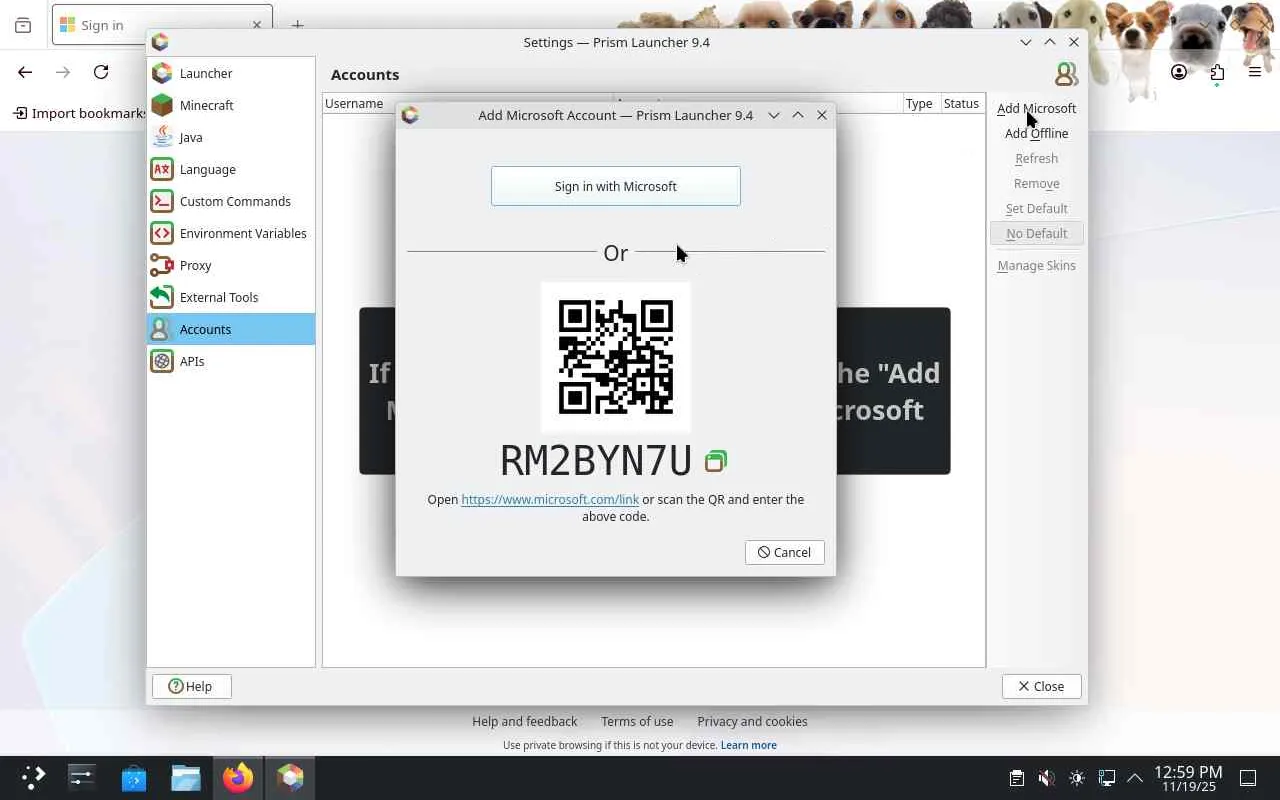The image size is (1280, 800).
Task: Click the Learn more link
Action: pyautogui.click(x=749, y=745)
